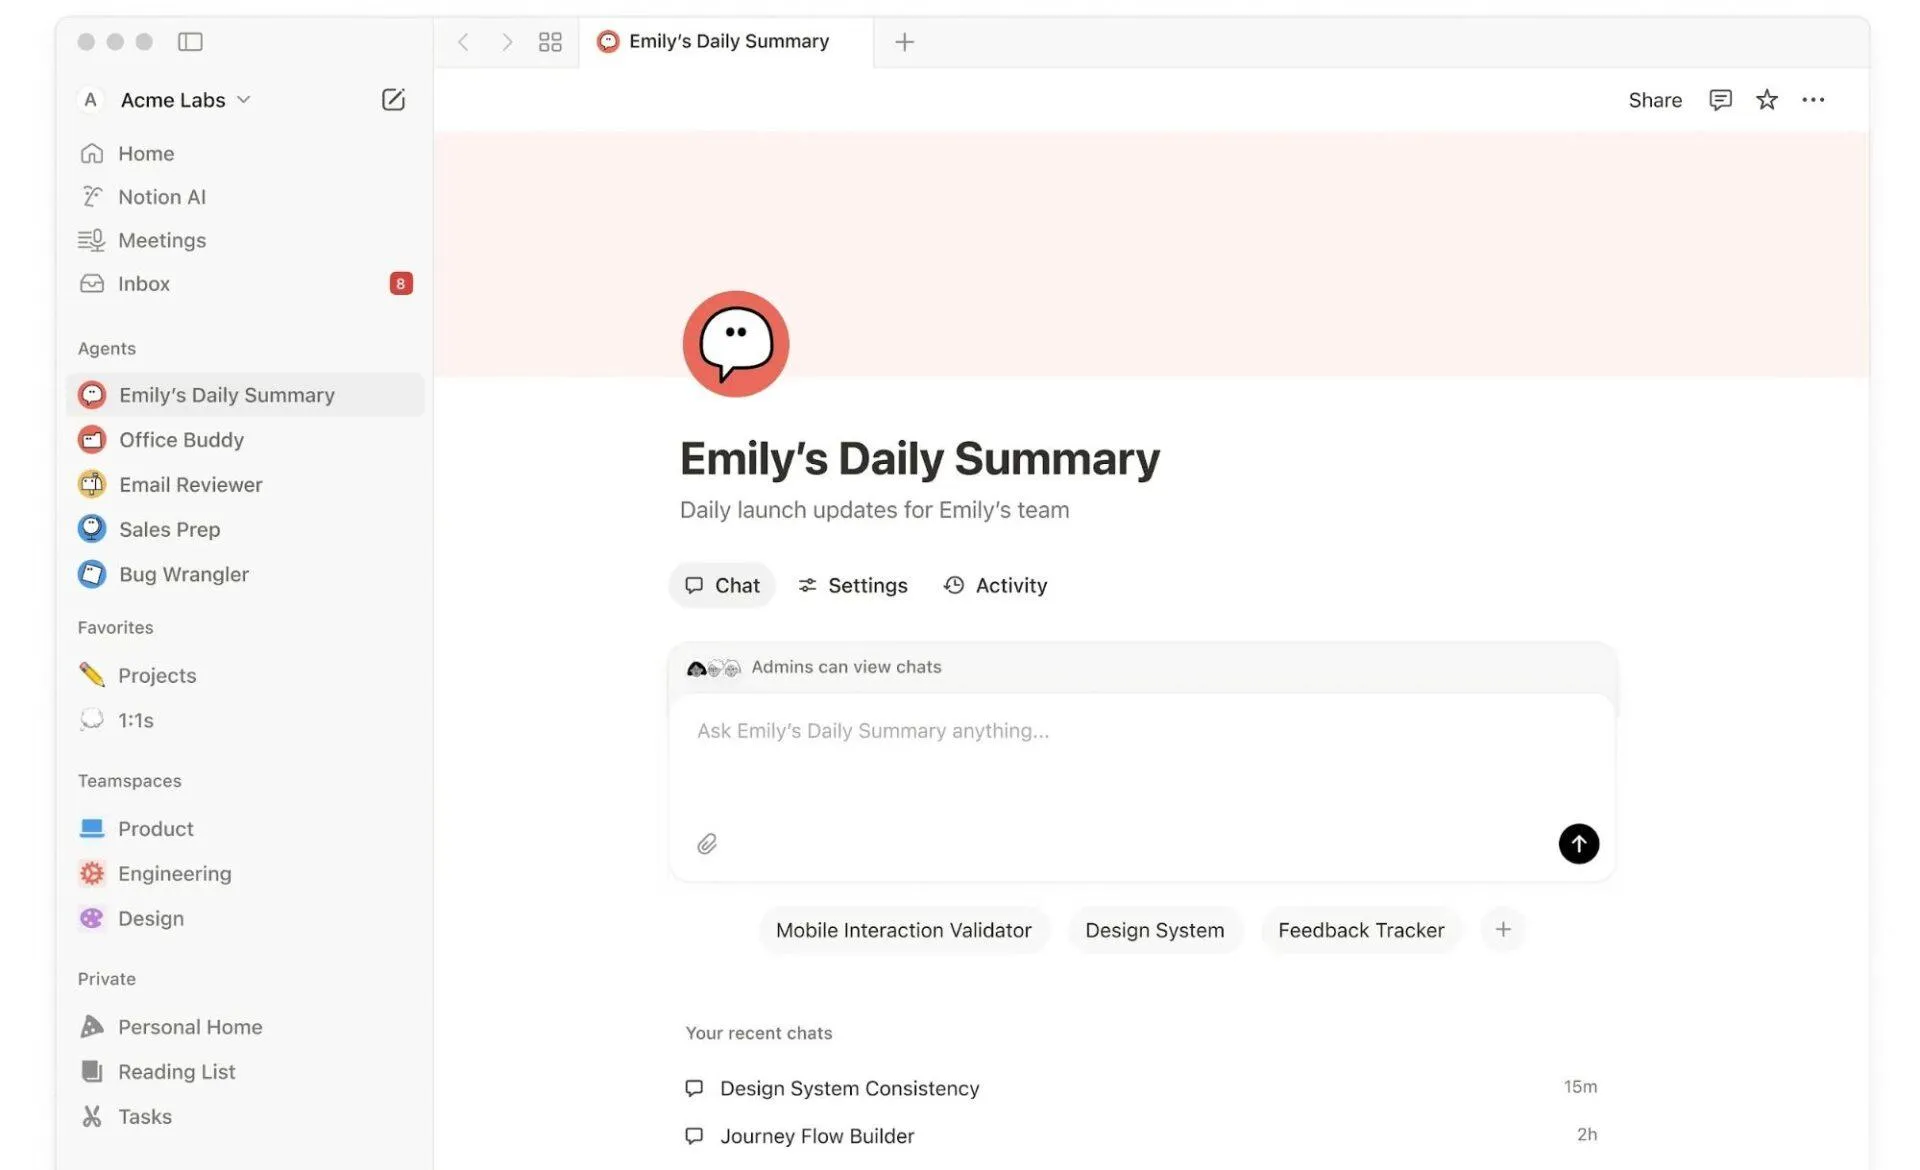Expand the Engineering teamspace
Viewport: 1920px width, 1170px height.
174,873
